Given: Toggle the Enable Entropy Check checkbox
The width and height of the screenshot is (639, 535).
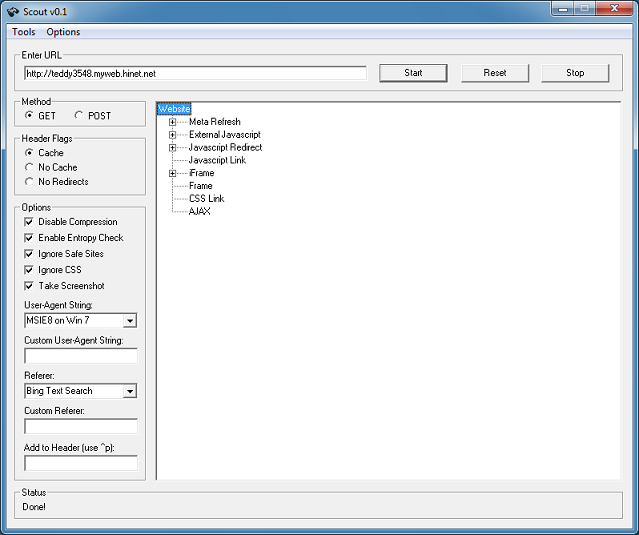Looking at the screenshot, I should (x=29, y=238).
